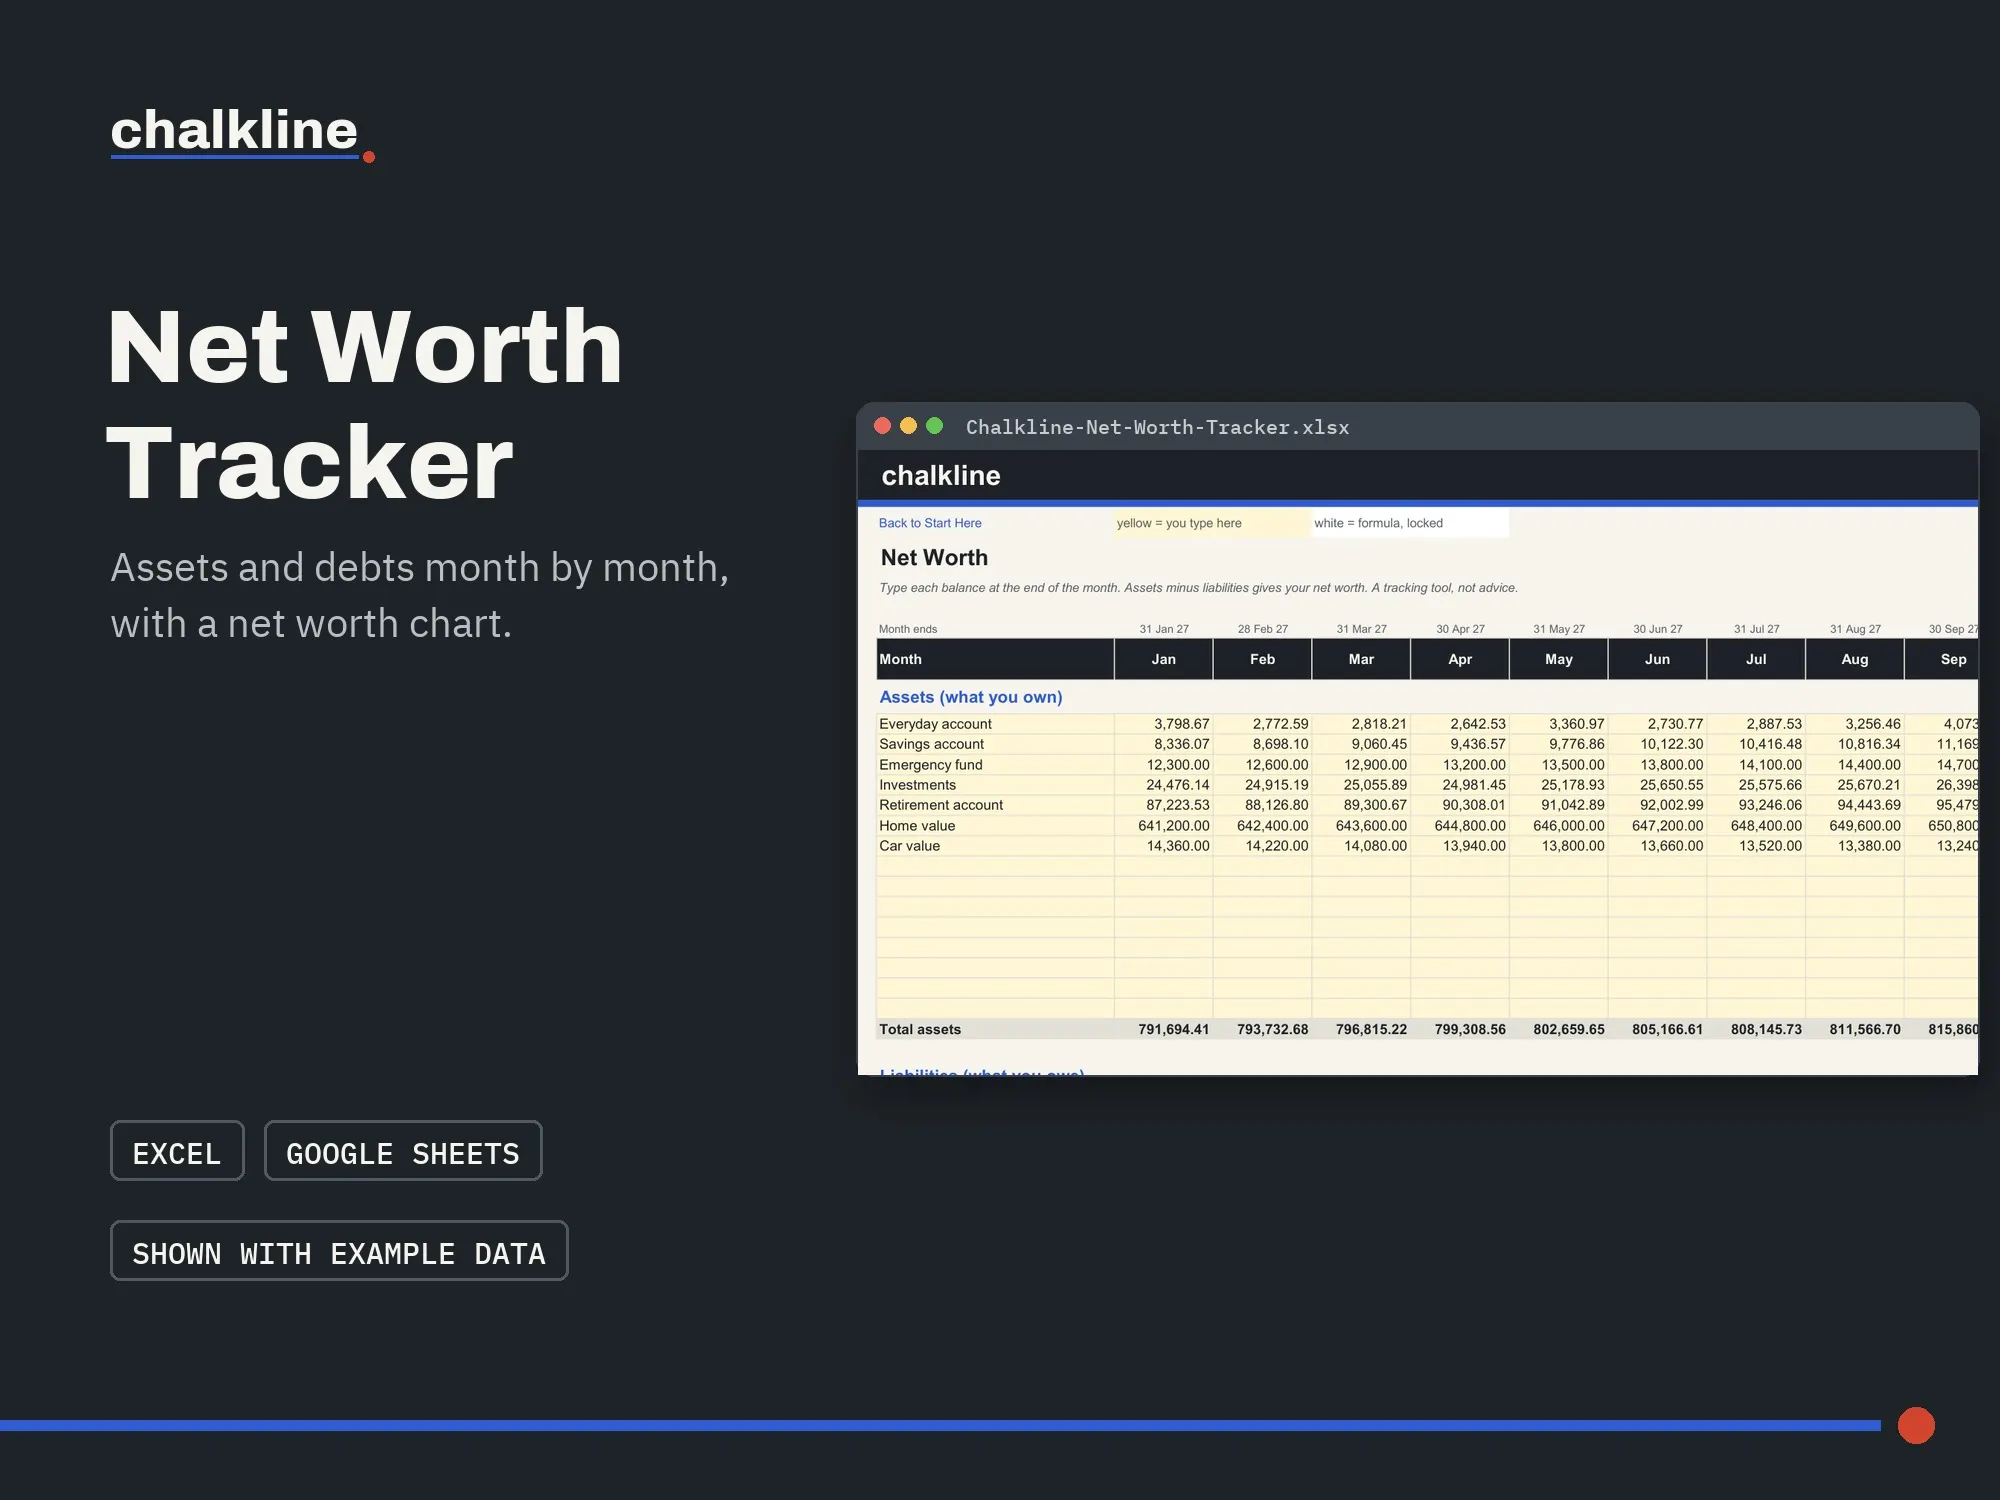Select the Jan column header
This screenshot has height=1500, width=2000.
pos(1164,659)
